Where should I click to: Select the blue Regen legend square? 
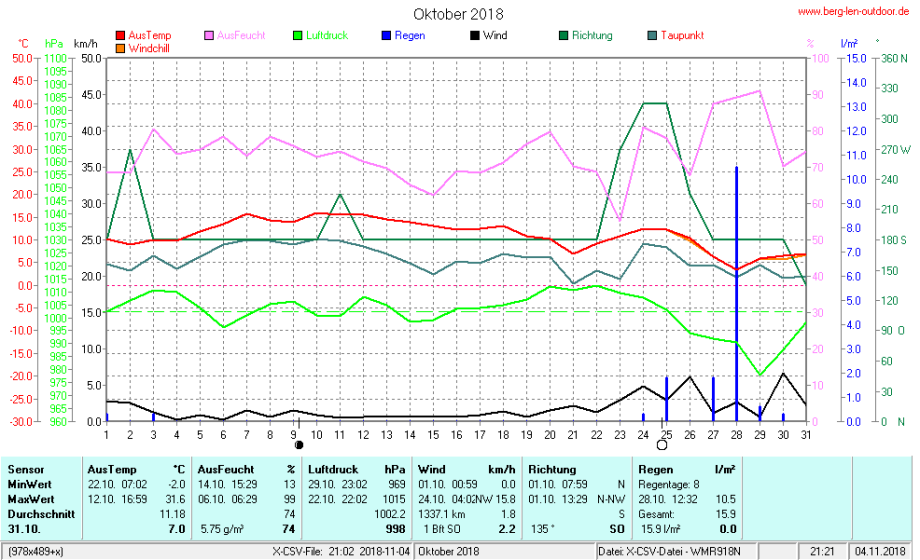pos(385,36)
